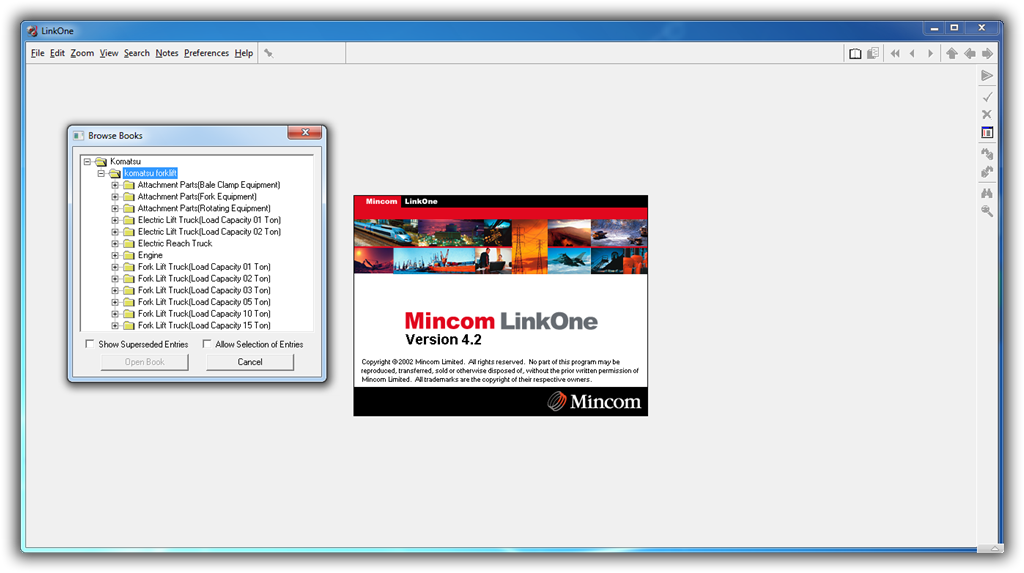Click the open book icon in toolbar
The height and width of the screenshot is (573, 1024).
[x=855, y=54]
